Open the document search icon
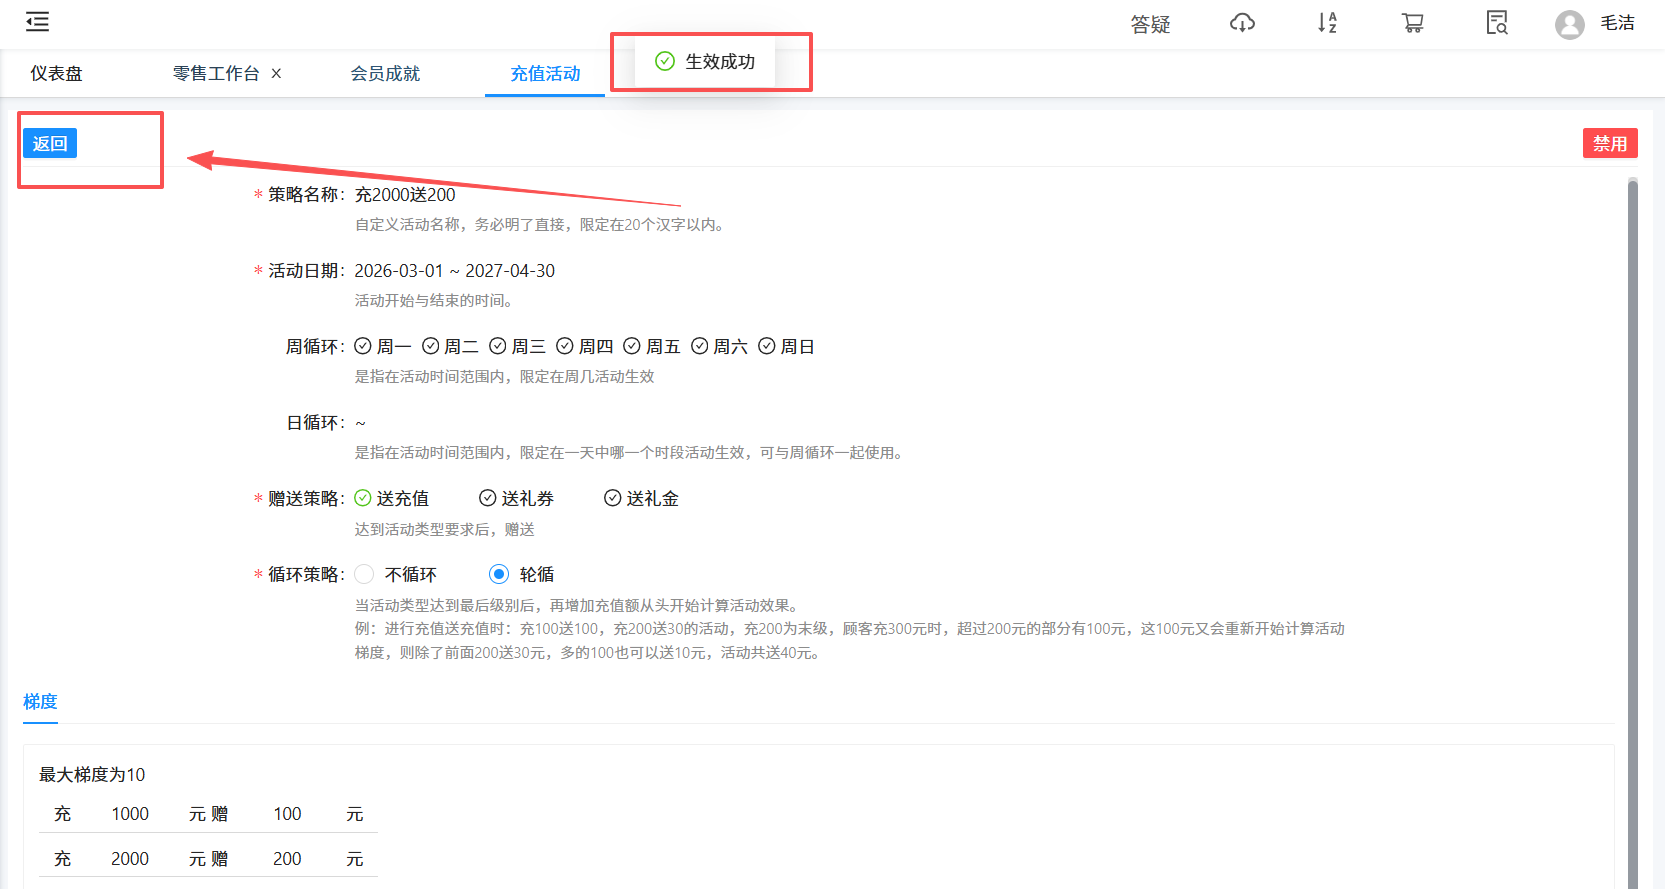Image resolution: width=1665 pixels, height=889 pixels. click(1497, 23)
